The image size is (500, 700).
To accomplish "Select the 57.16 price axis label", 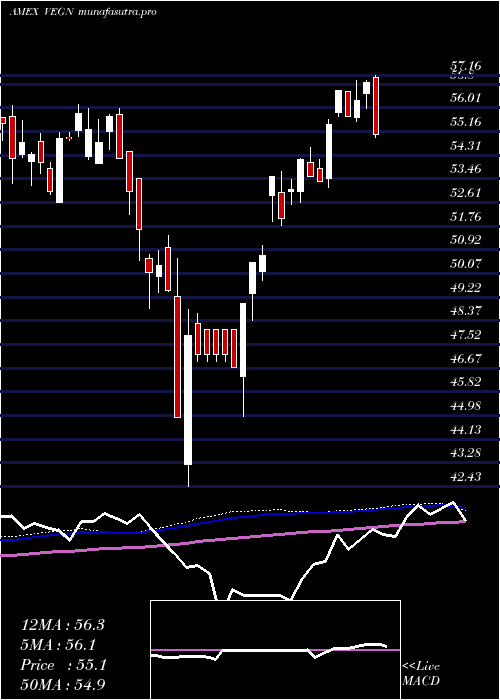I will pyautogui.click(x=466, y=66).
